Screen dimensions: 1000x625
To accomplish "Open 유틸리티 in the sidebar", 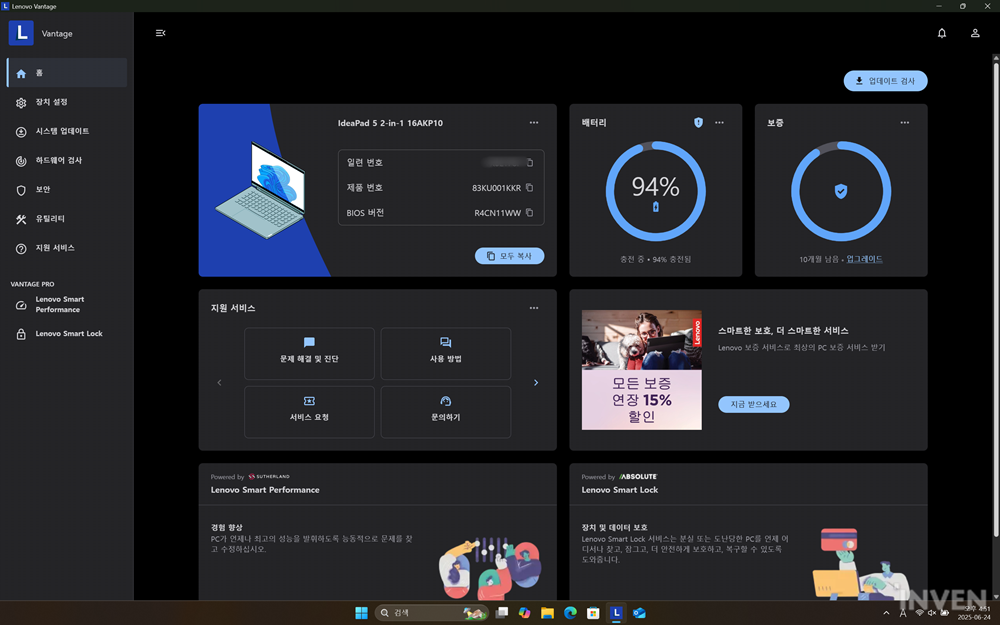I will pos(67,219).
